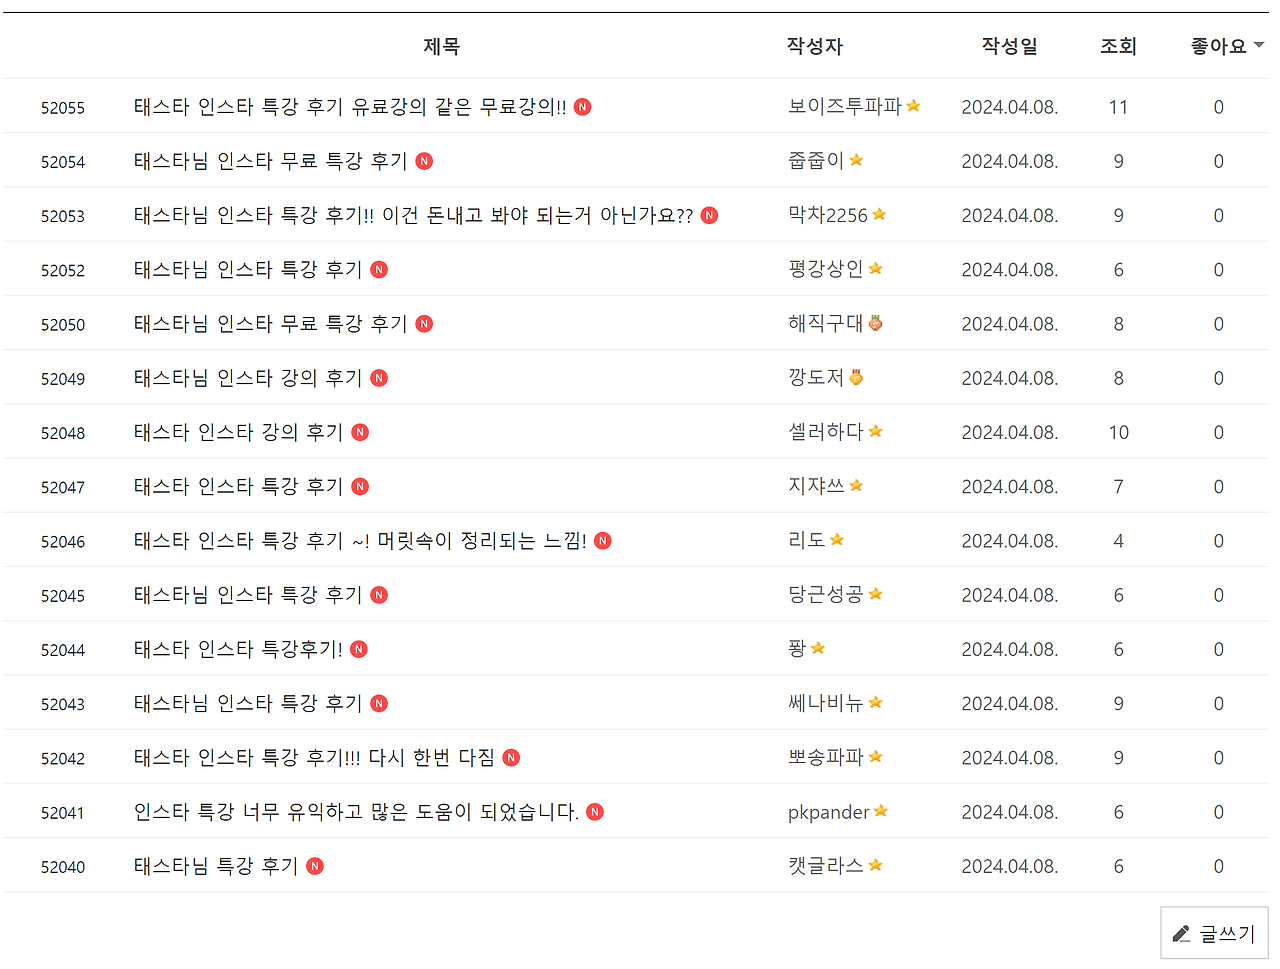Click the star badge beside pkpander
The width and height of the screenshot is (1280, 969).
coord(880,810)
